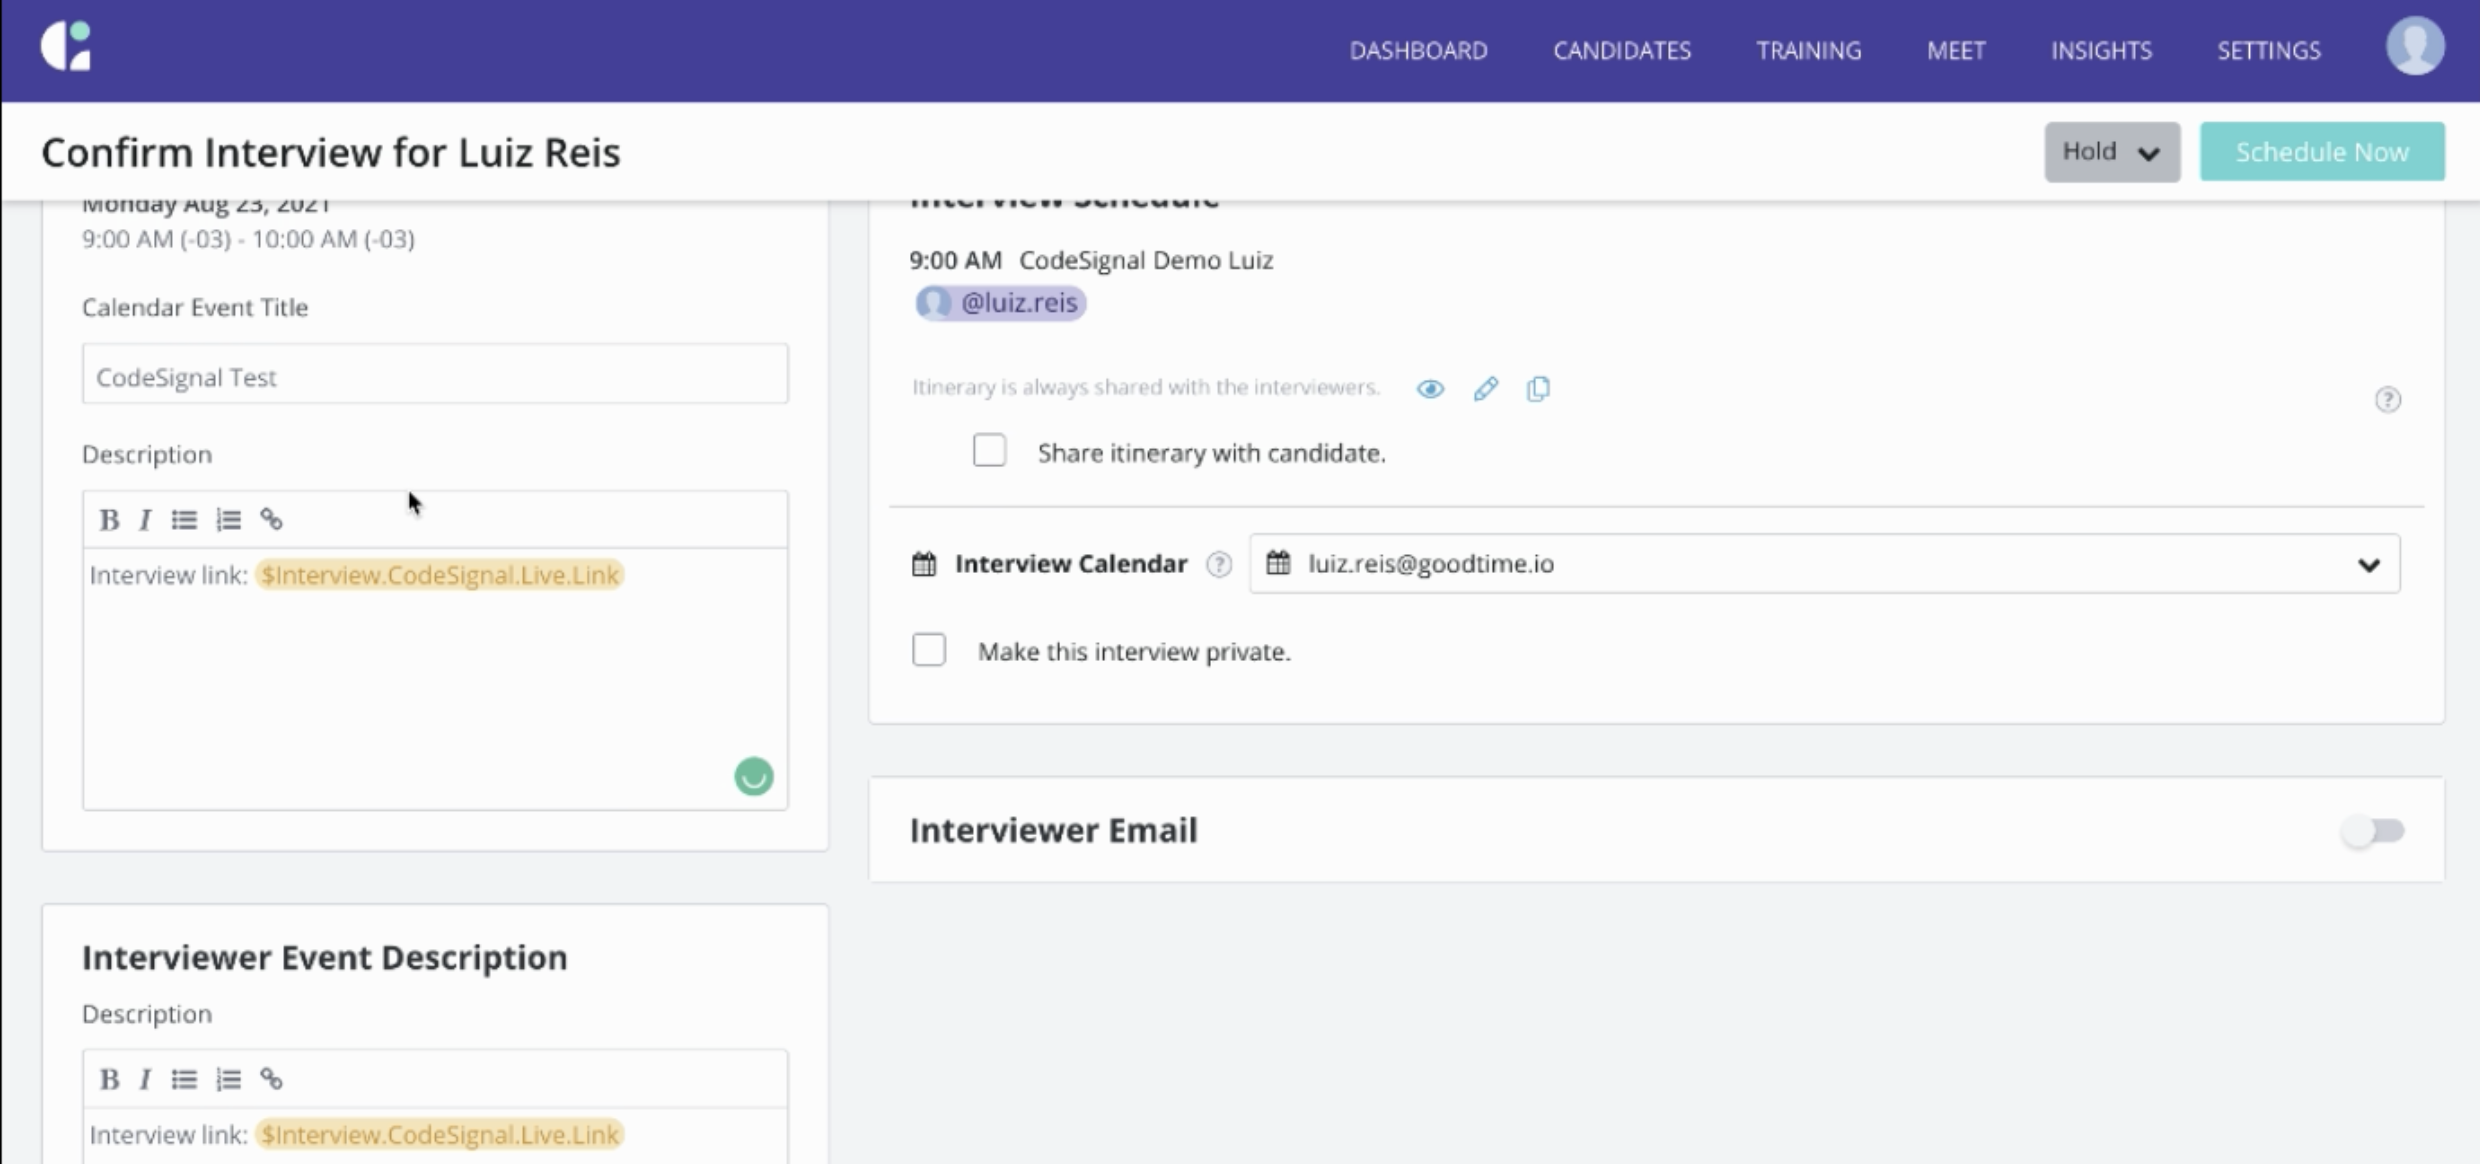Click the Schedule Now button
Viewport: 2480px width, 1164px height.
(2322, 151)
